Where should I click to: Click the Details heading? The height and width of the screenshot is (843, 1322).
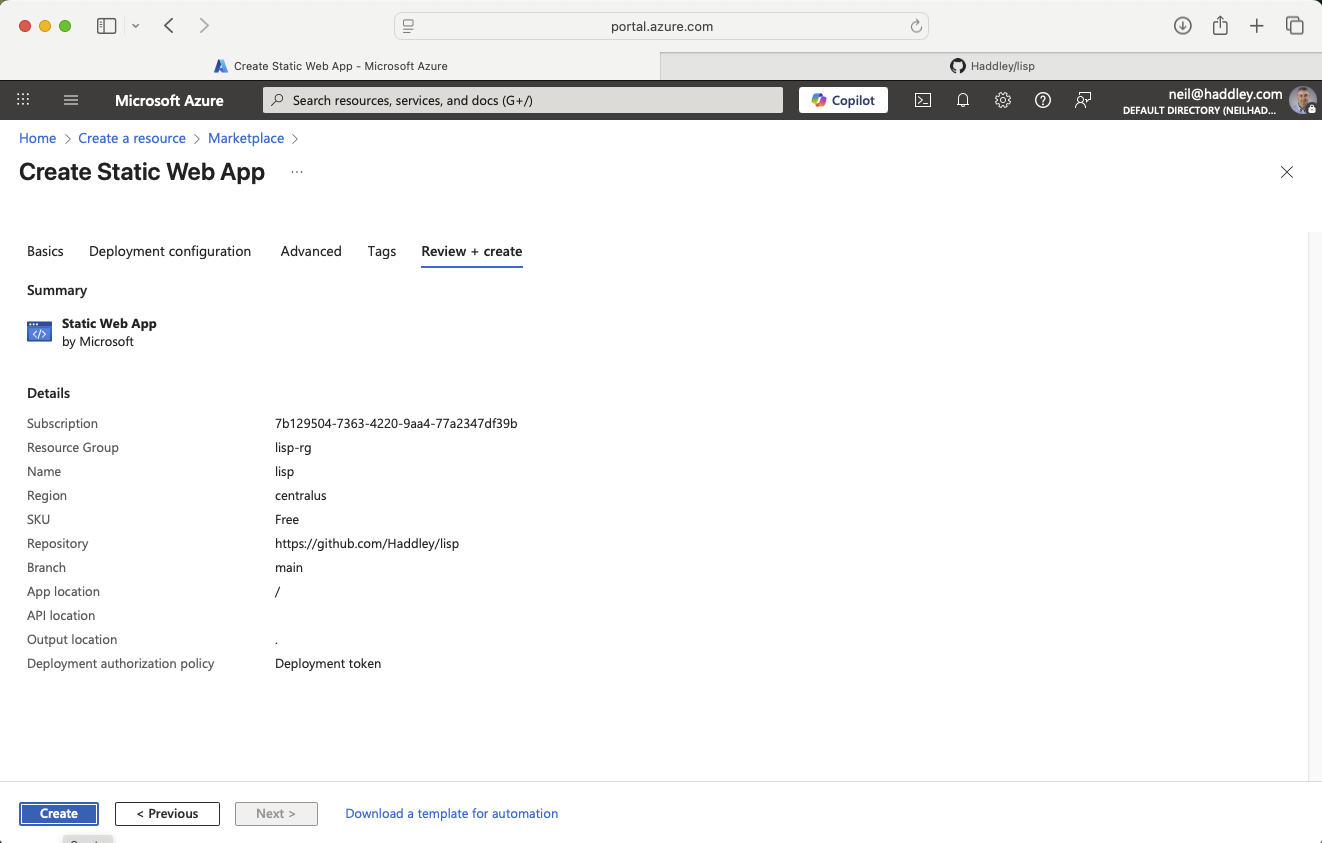click(x=49, y=393)
